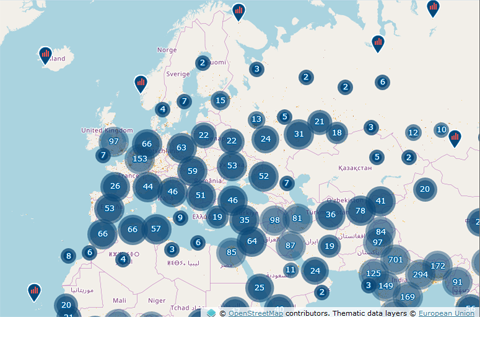Click the 294 cluster marker

420,274
